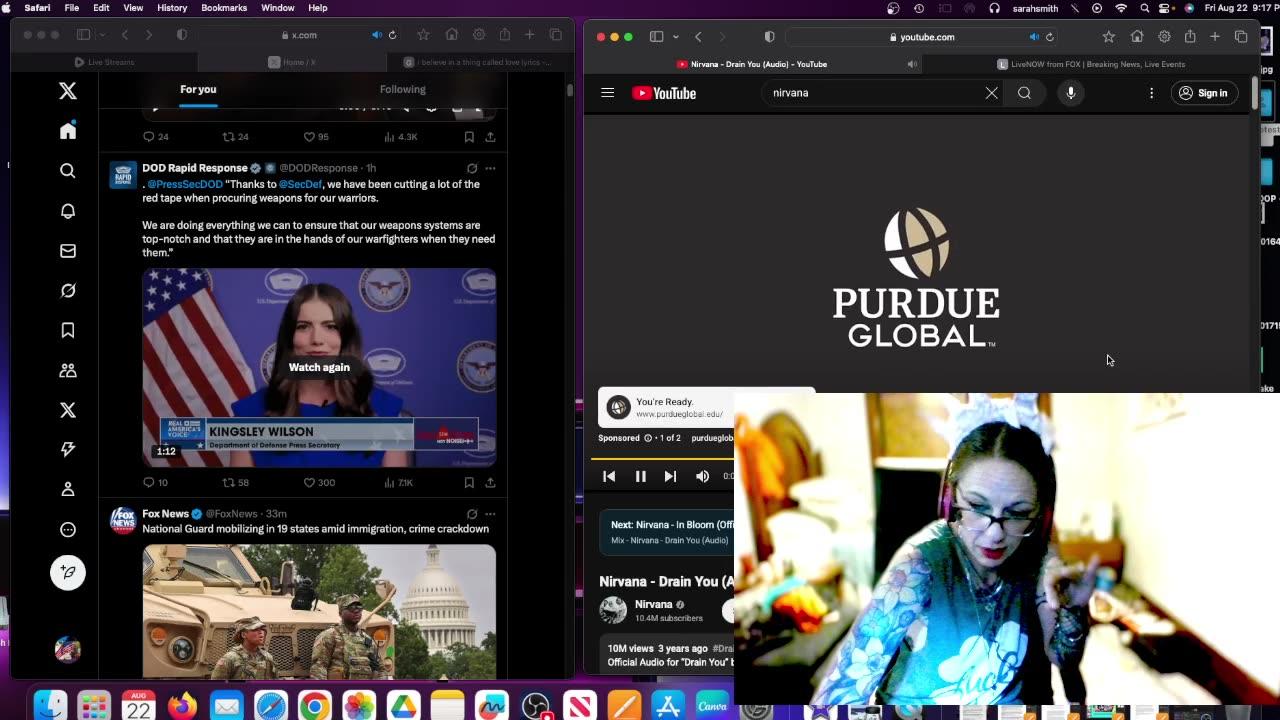Viewport: 1280px width, 720px height.
Task: Start YouTube voice search microphone
Action: click(x=1070, y=93)
